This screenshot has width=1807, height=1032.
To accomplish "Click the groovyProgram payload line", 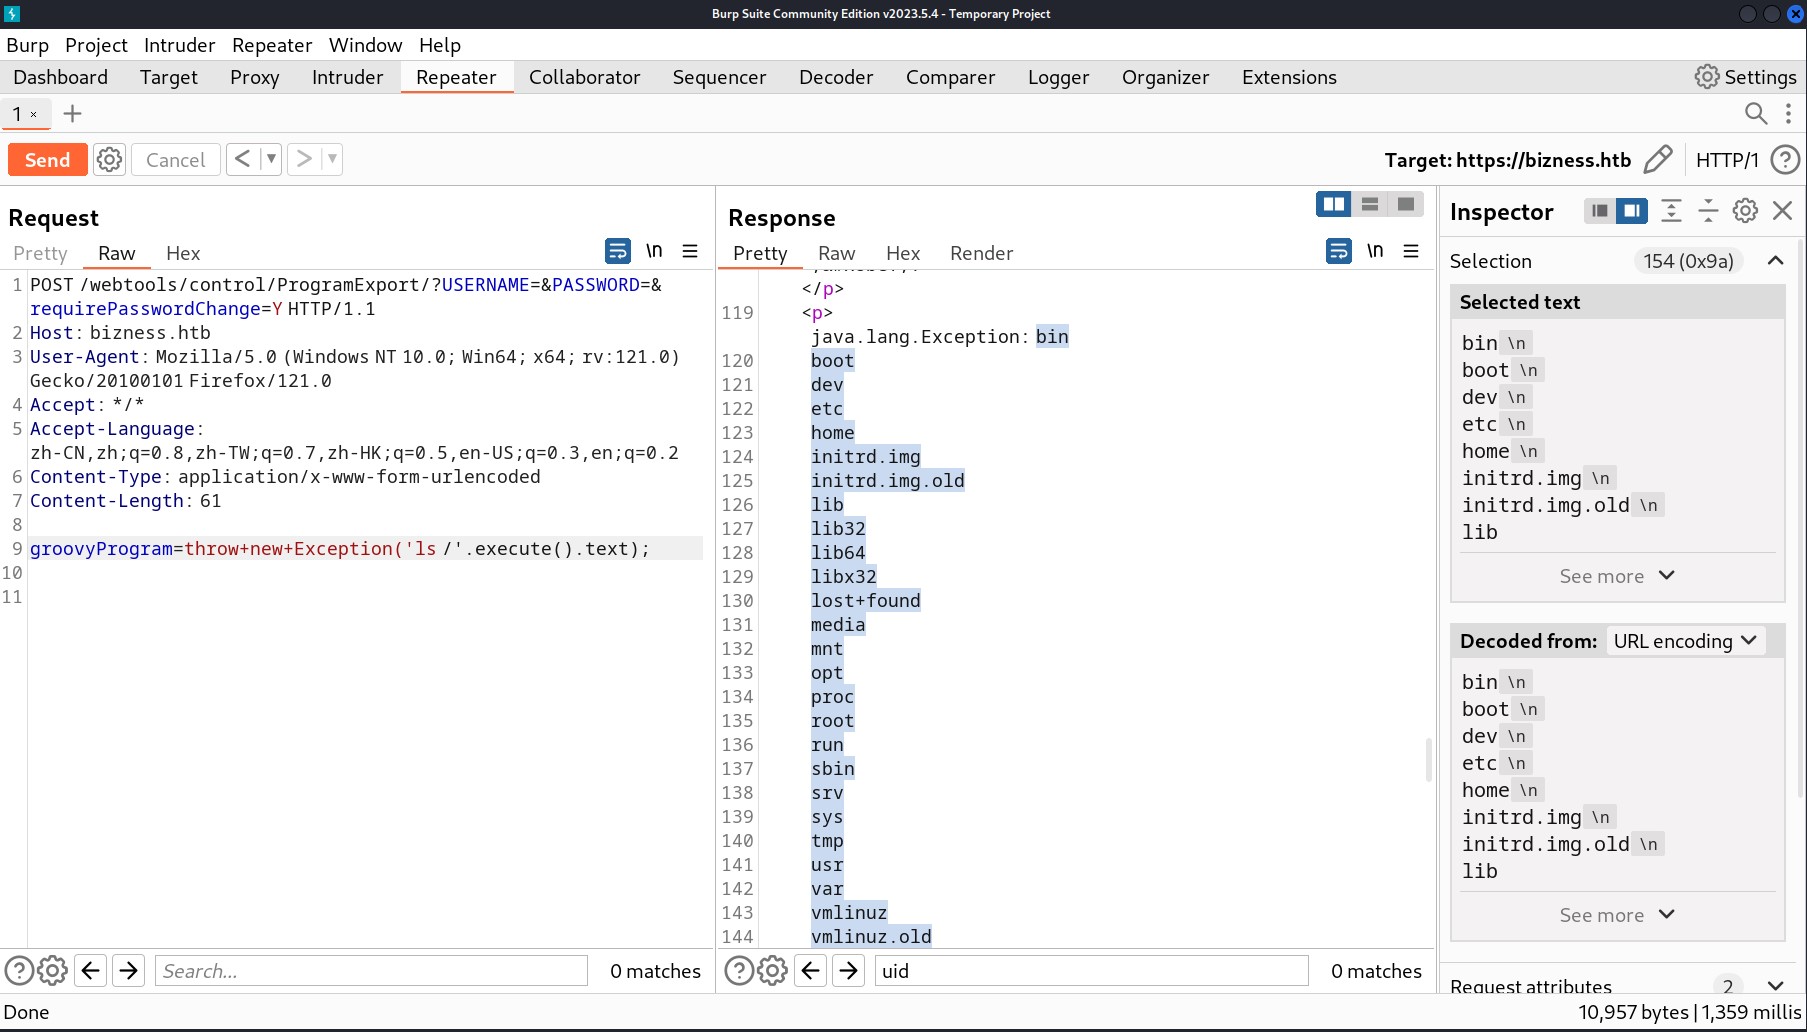I will [366, 548].
